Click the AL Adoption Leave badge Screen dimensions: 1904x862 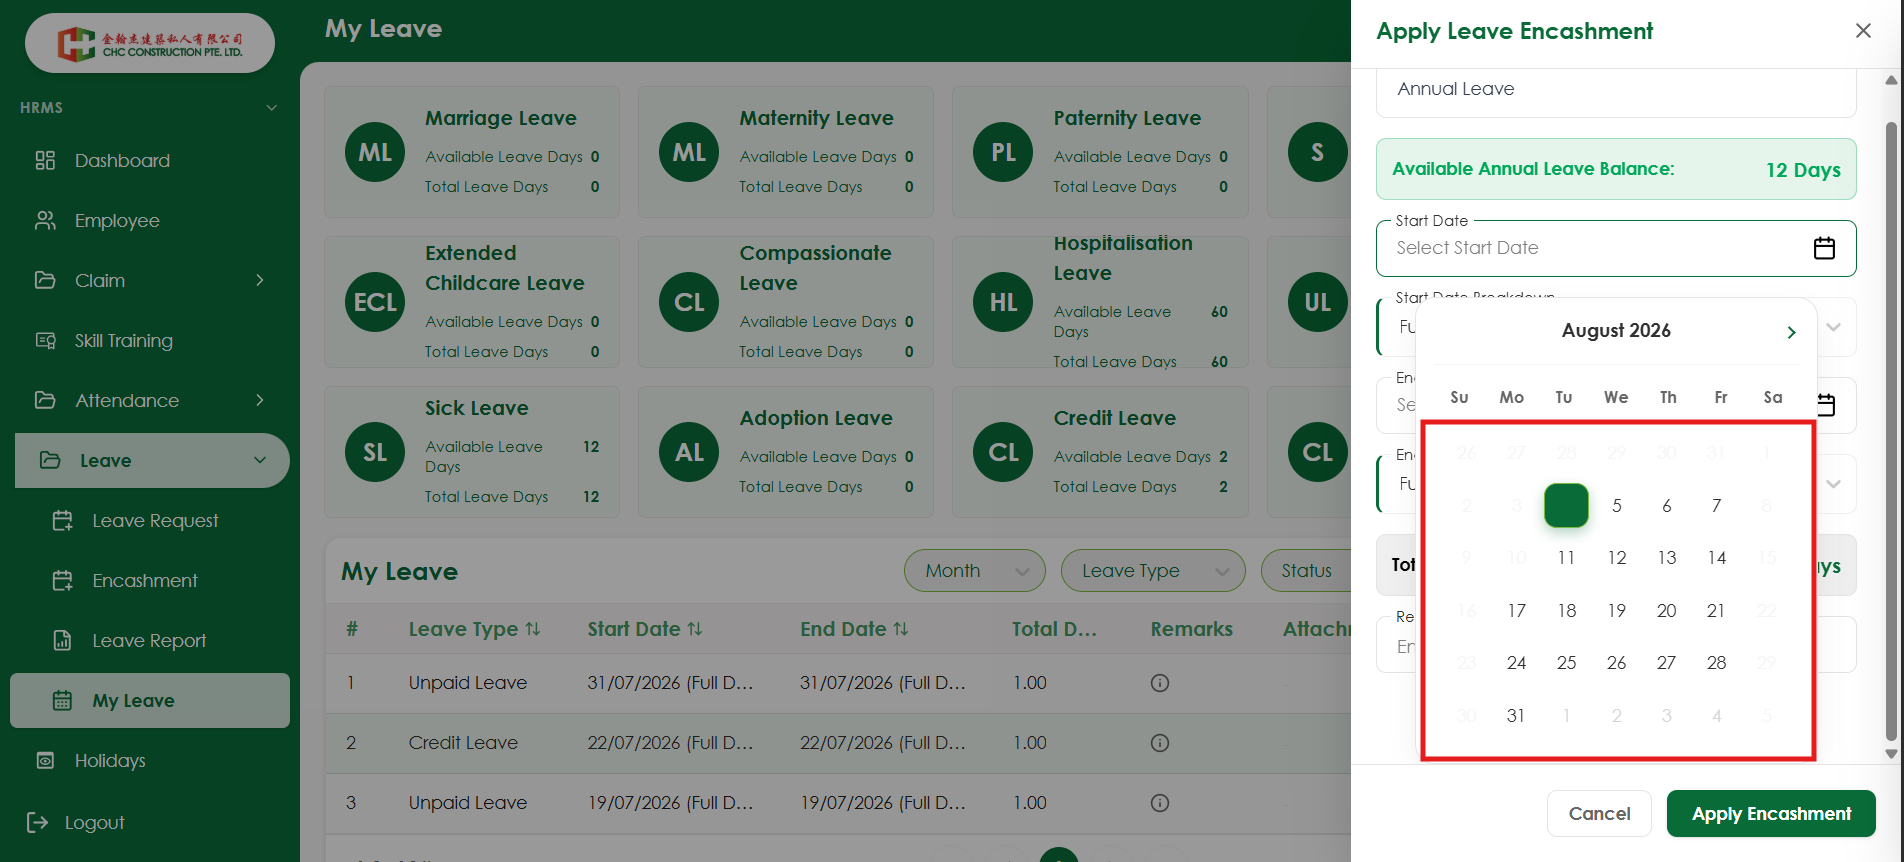[x=689, y=452]
